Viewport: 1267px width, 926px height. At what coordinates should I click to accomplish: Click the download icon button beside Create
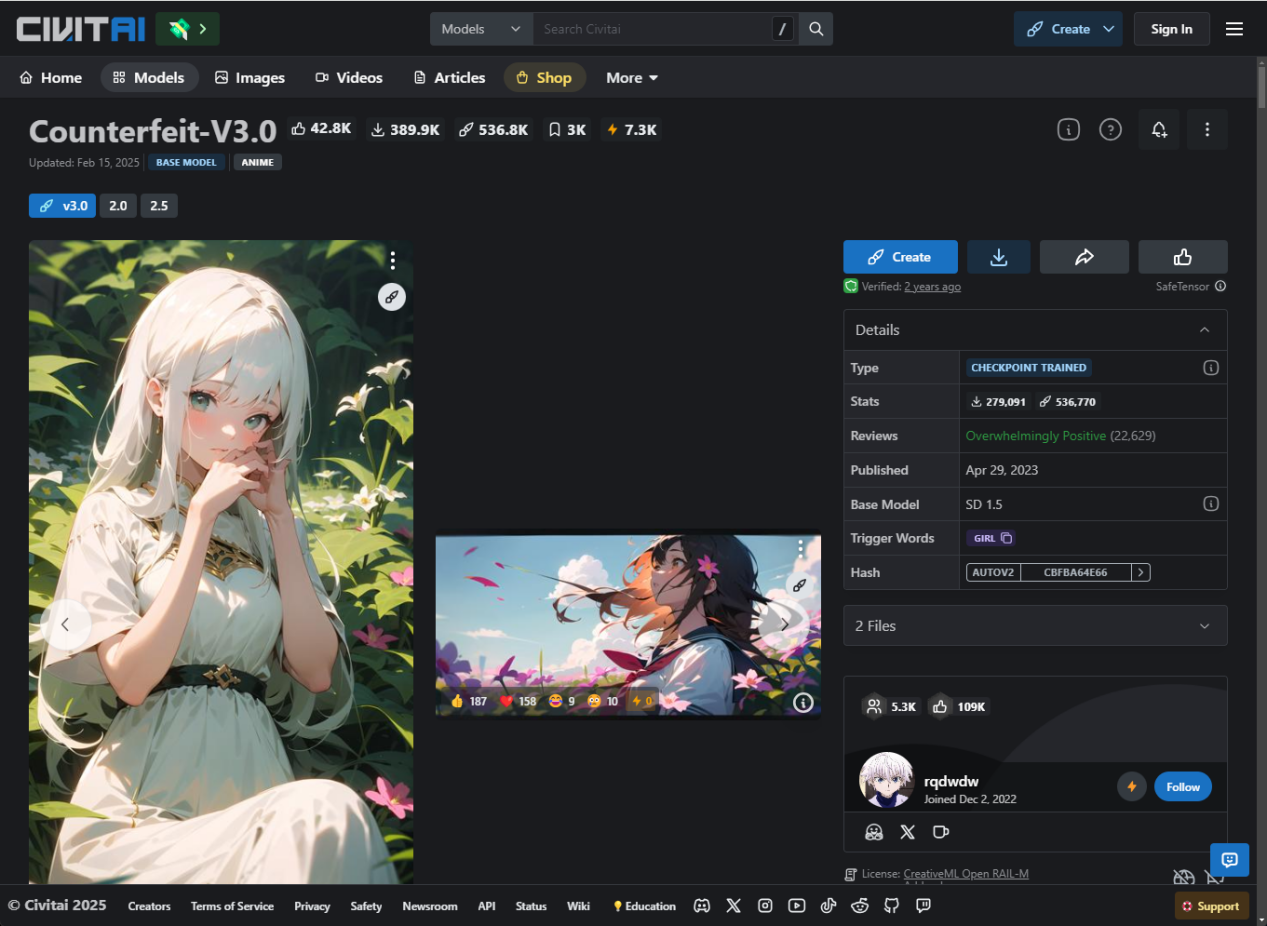(998, 257)
